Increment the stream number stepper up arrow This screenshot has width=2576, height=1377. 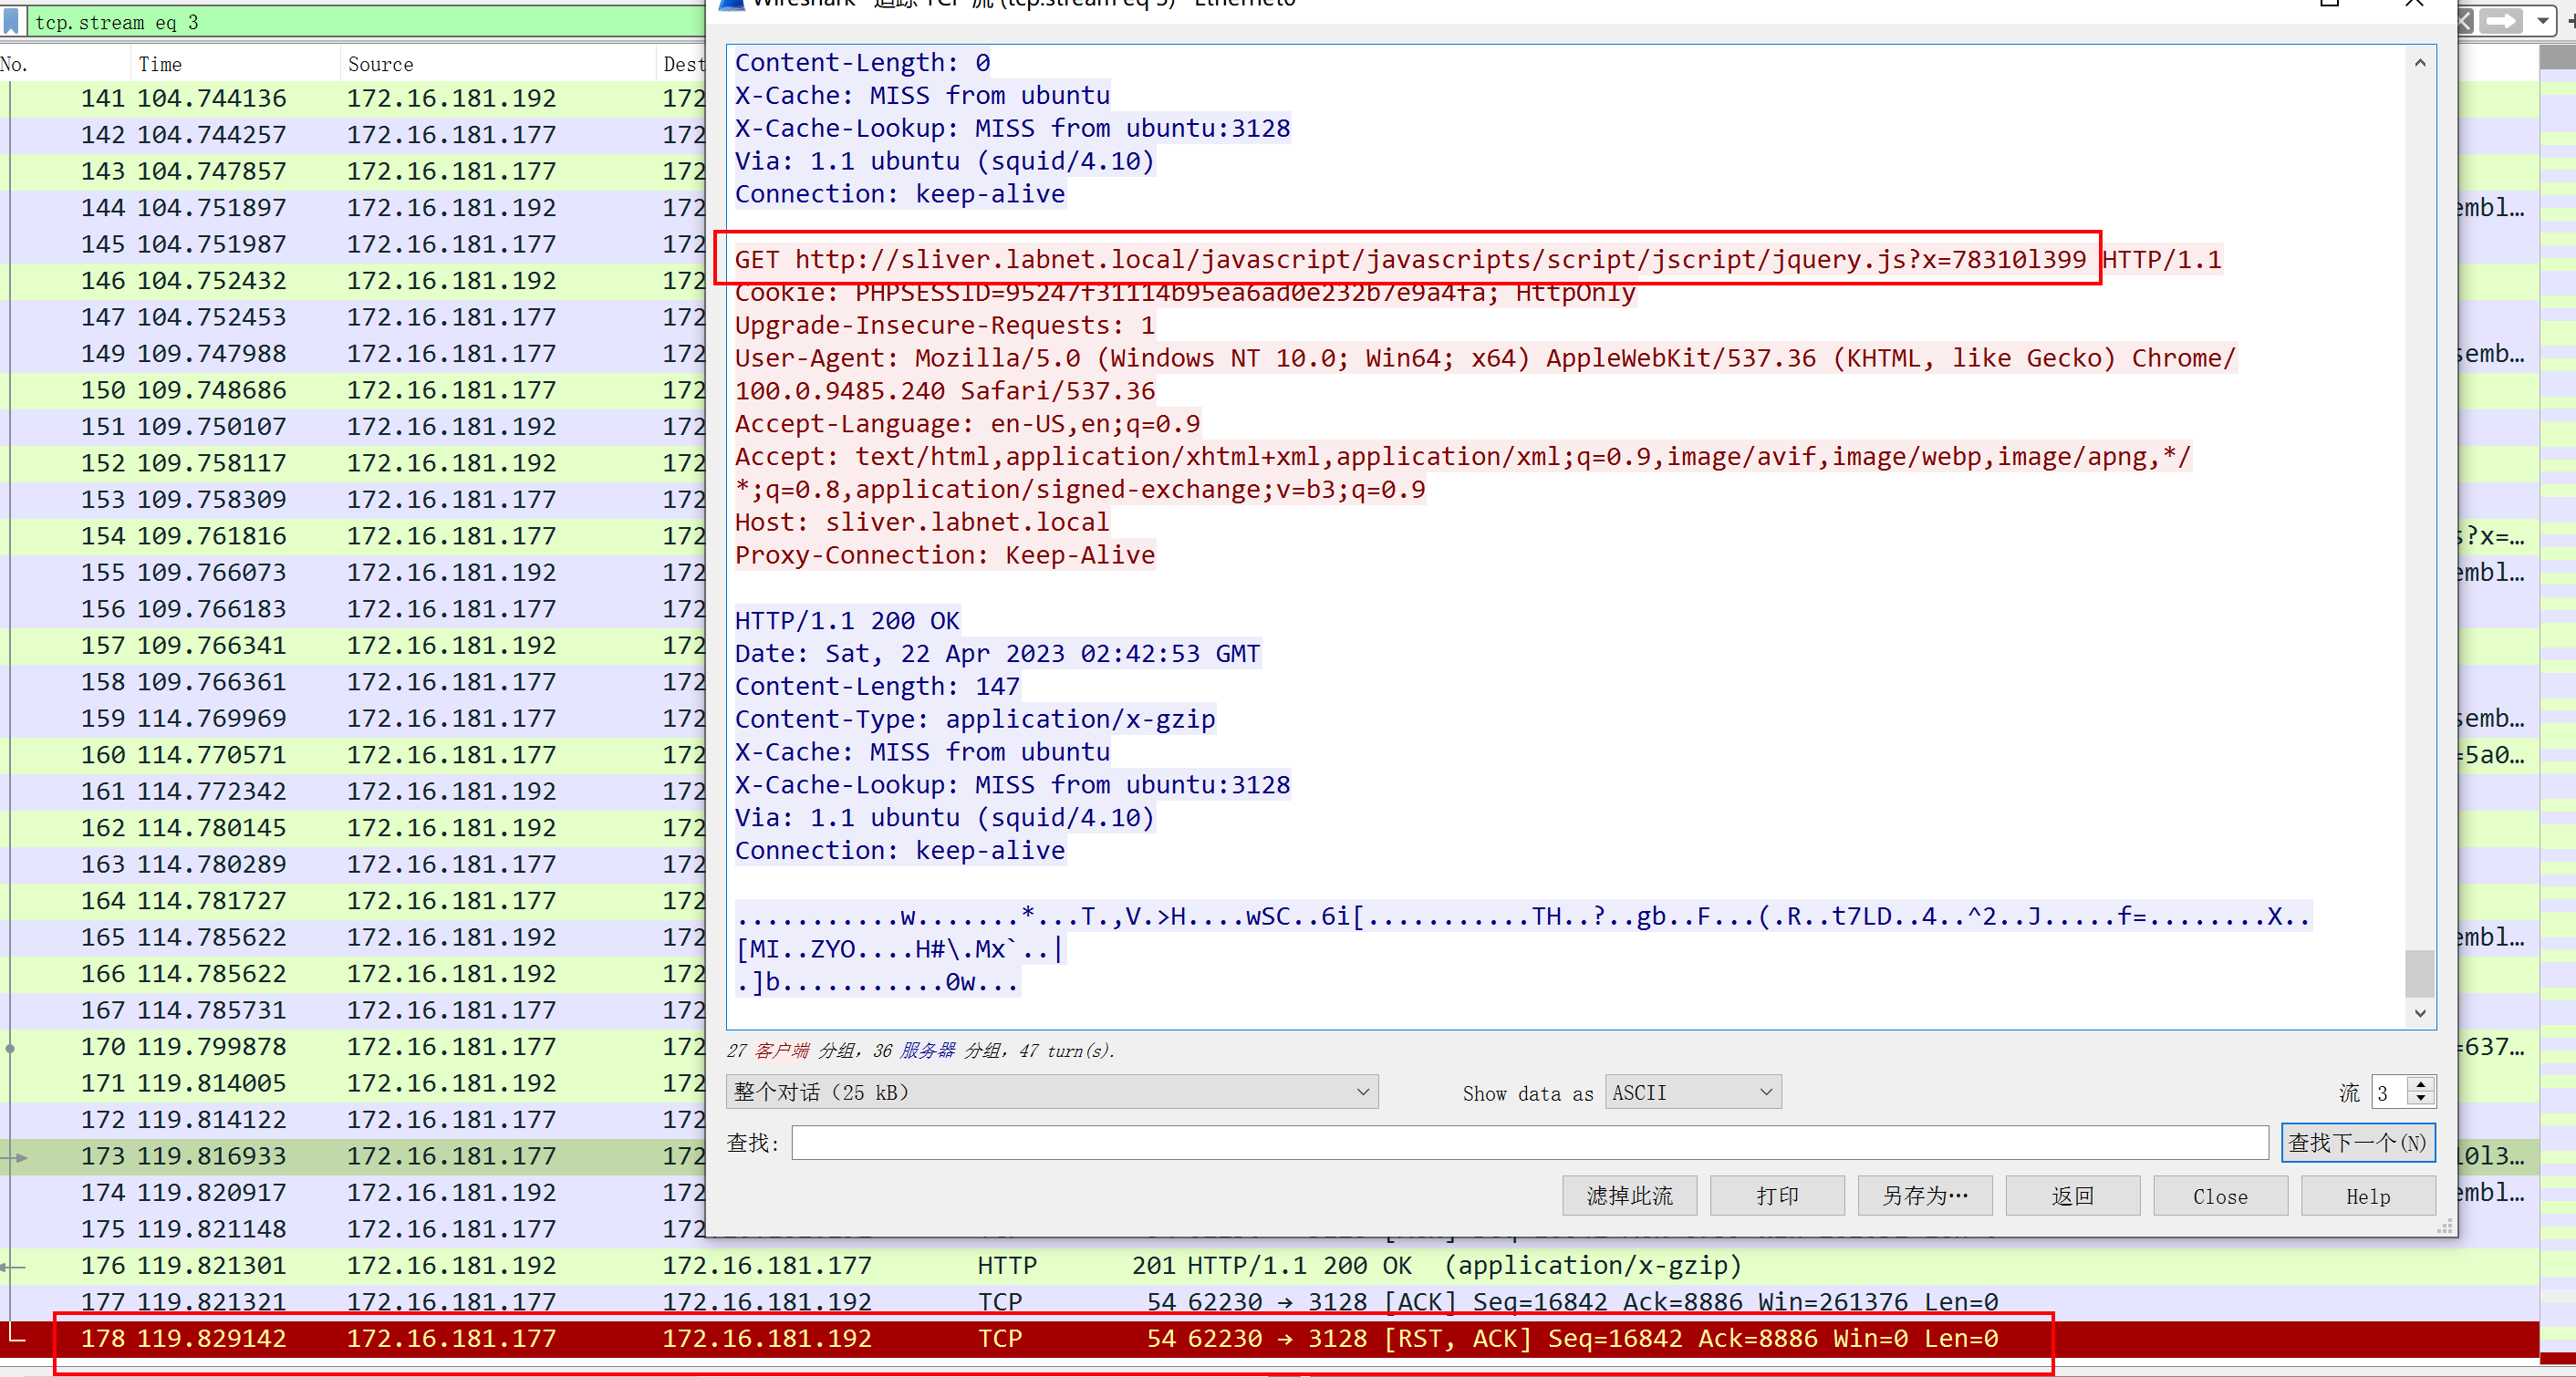[2421, 1085]
